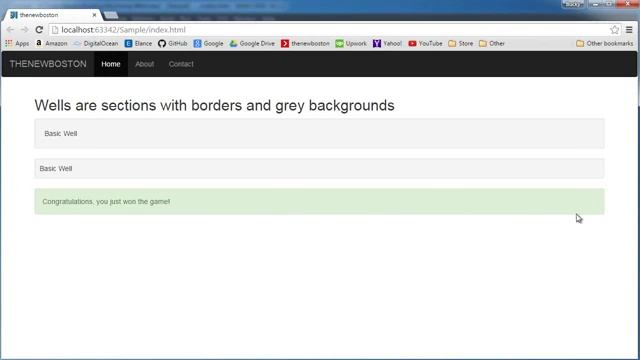Click the THENEWBOSTON navbar brand

(48, 64)
